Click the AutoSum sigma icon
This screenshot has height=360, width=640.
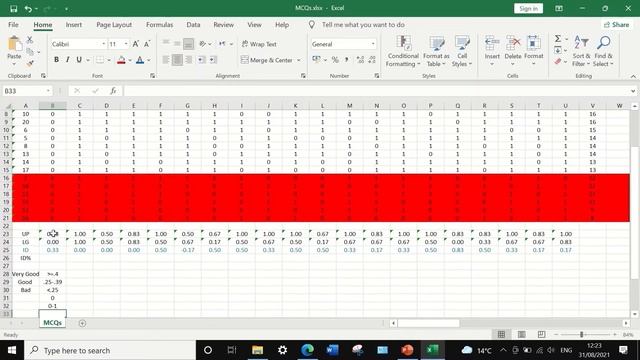558,39
